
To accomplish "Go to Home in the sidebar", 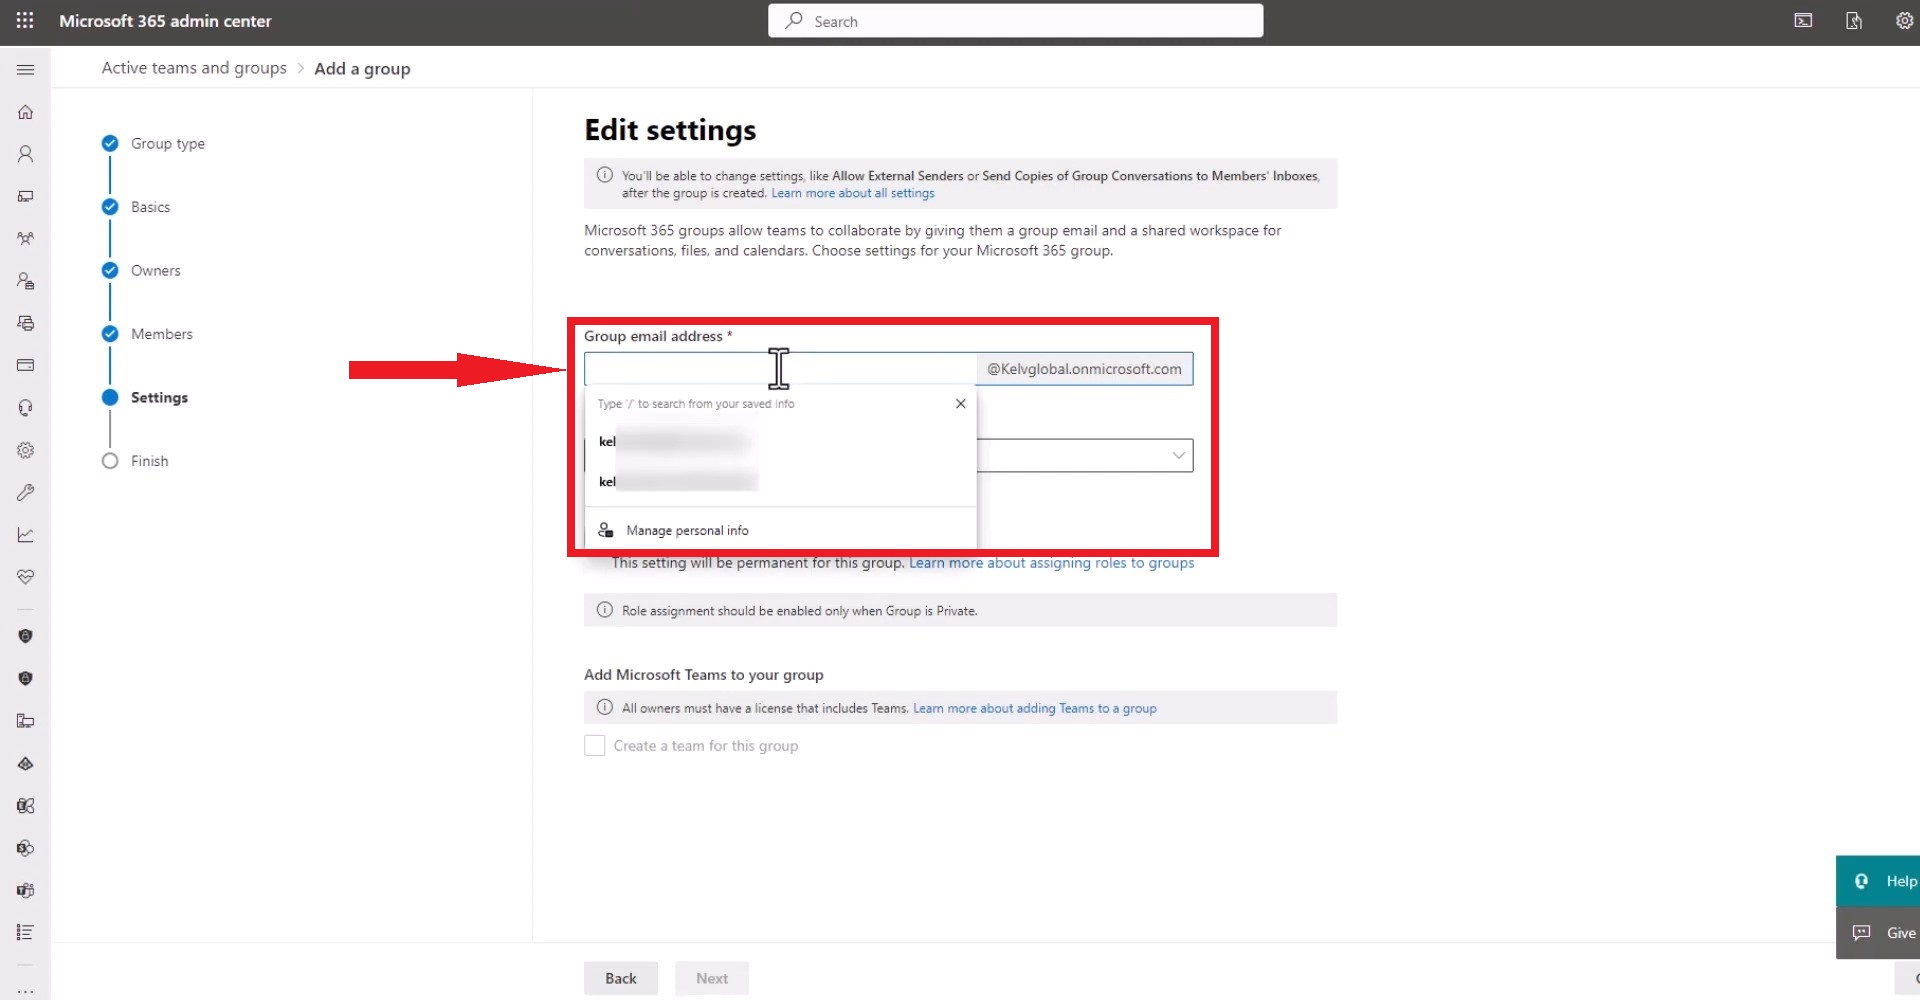I will coord(26,112).
